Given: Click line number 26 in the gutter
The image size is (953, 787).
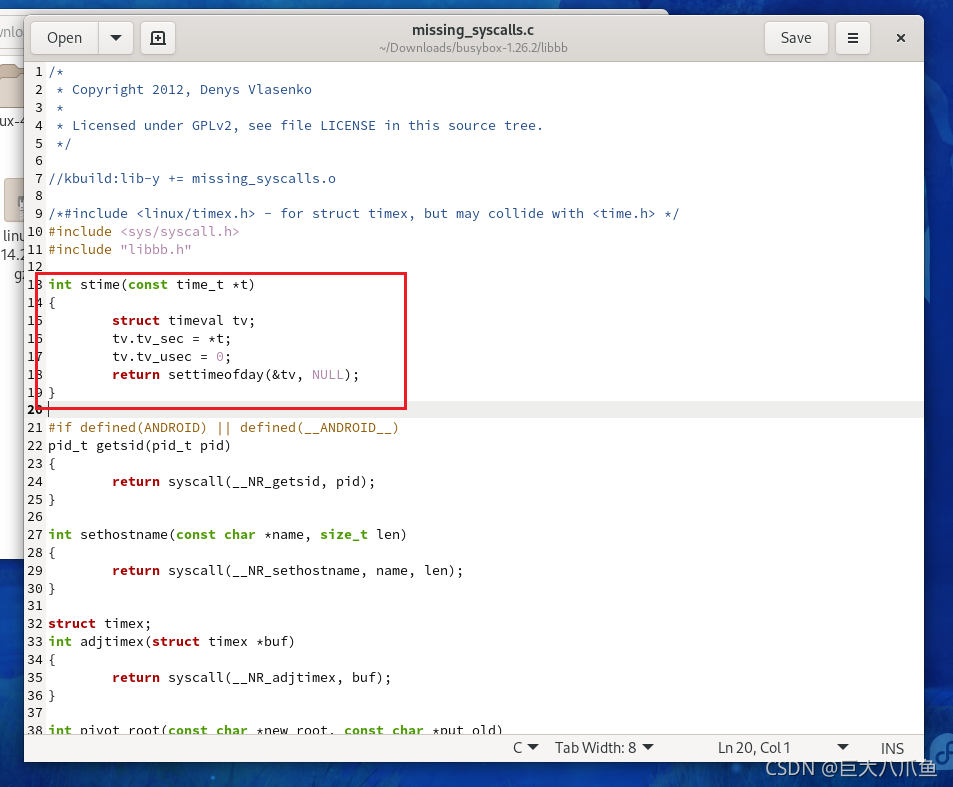Looking at the screenshot, I should coord(35,517).
